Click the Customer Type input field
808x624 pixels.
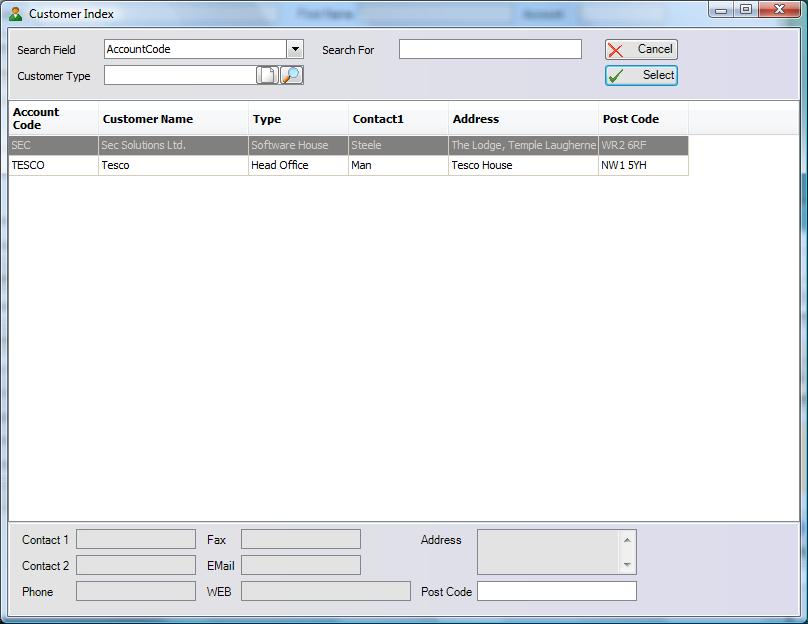coord(180,75)
